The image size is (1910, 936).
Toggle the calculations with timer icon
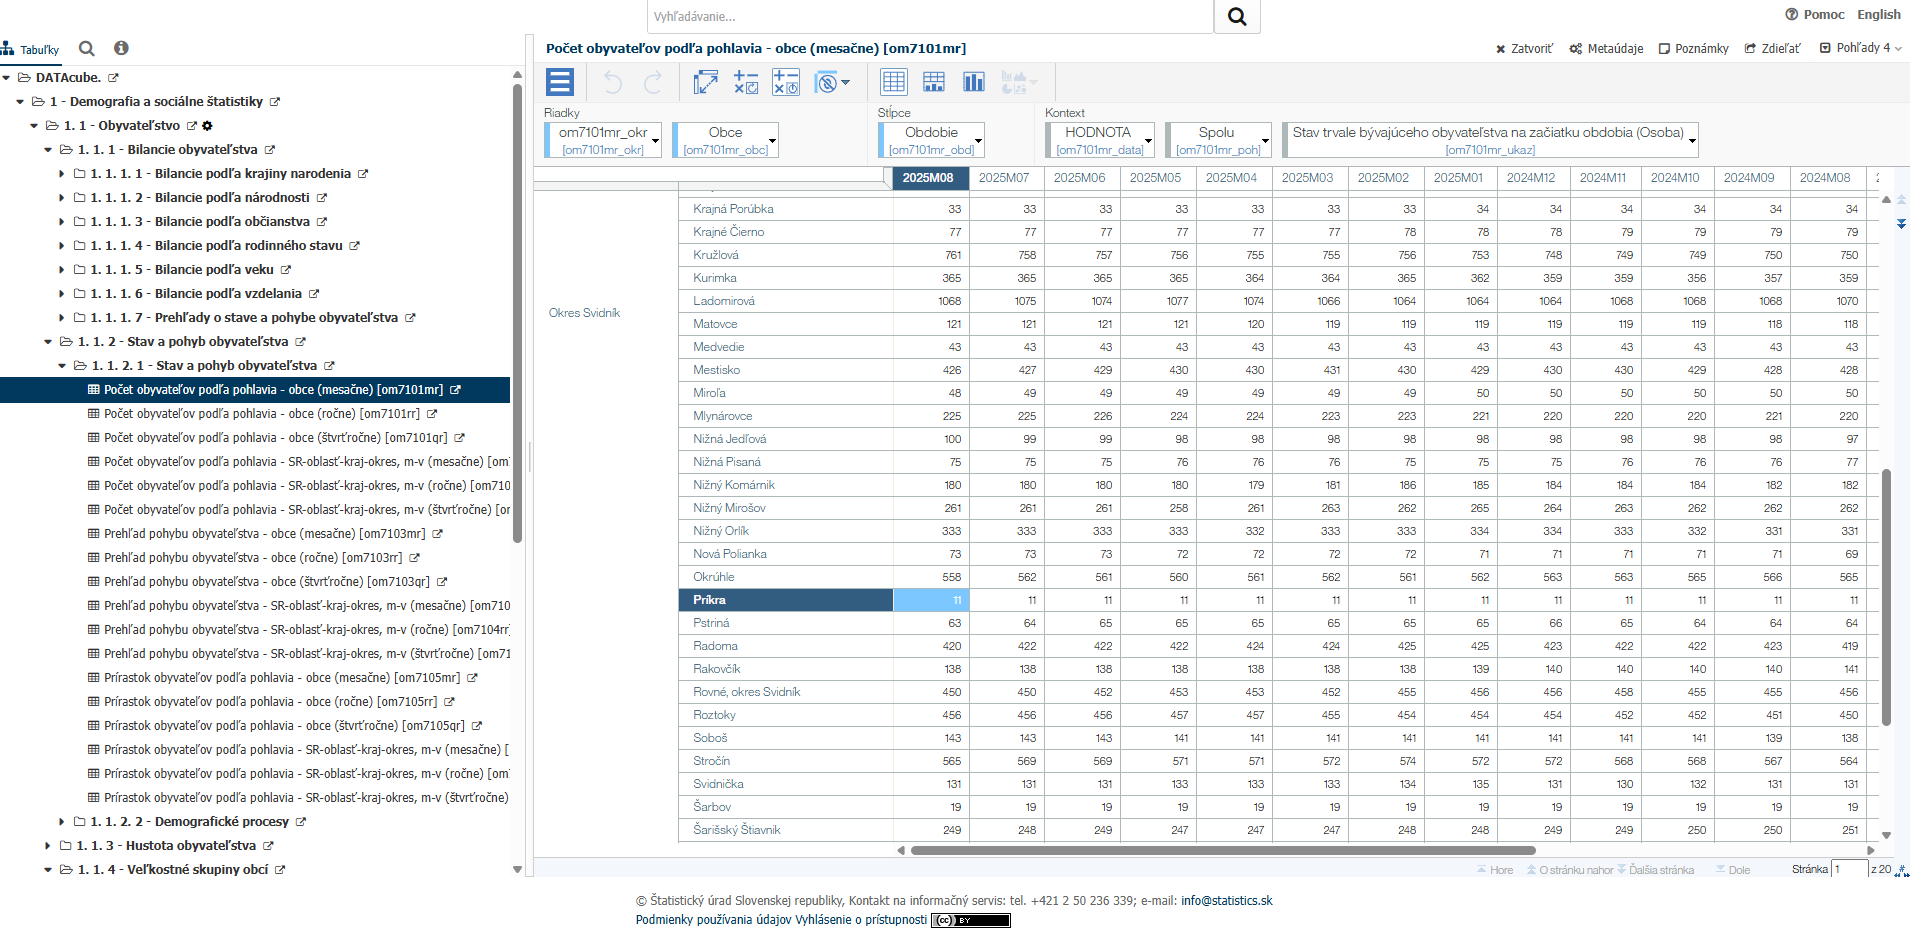coord(786,82)
